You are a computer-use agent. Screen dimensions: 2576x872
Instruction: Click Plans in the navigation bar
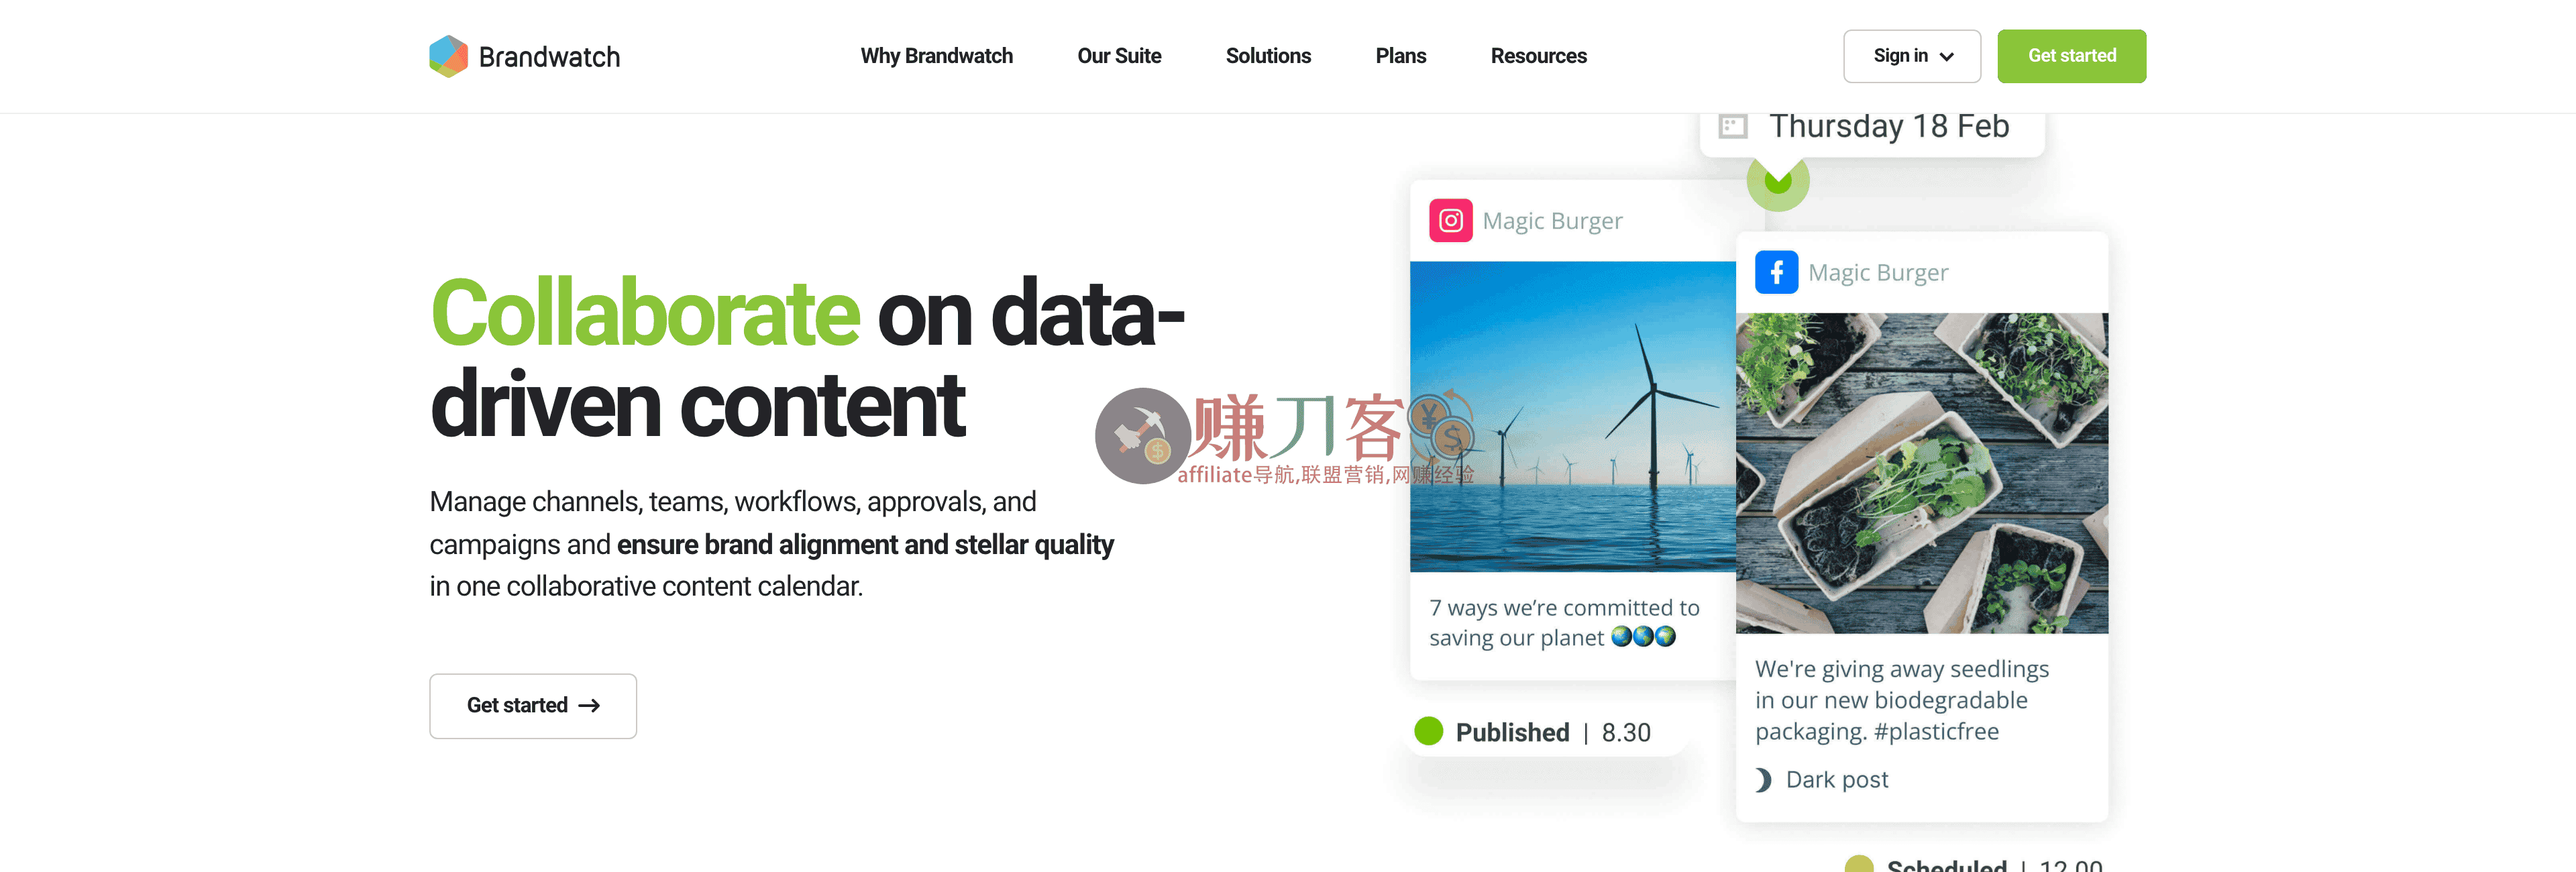pyautogui.click(x=1400, y=56)
